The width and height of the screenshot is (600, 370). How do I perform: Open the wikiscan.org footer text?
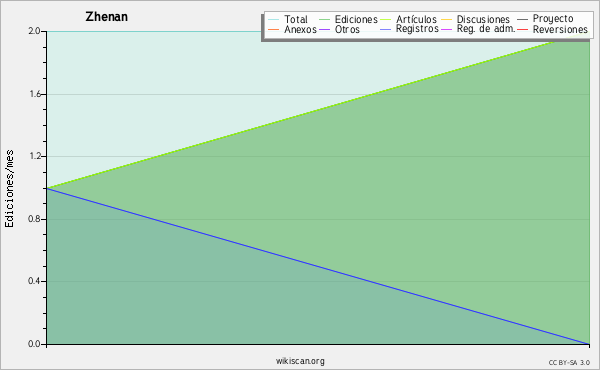point(300,361)
